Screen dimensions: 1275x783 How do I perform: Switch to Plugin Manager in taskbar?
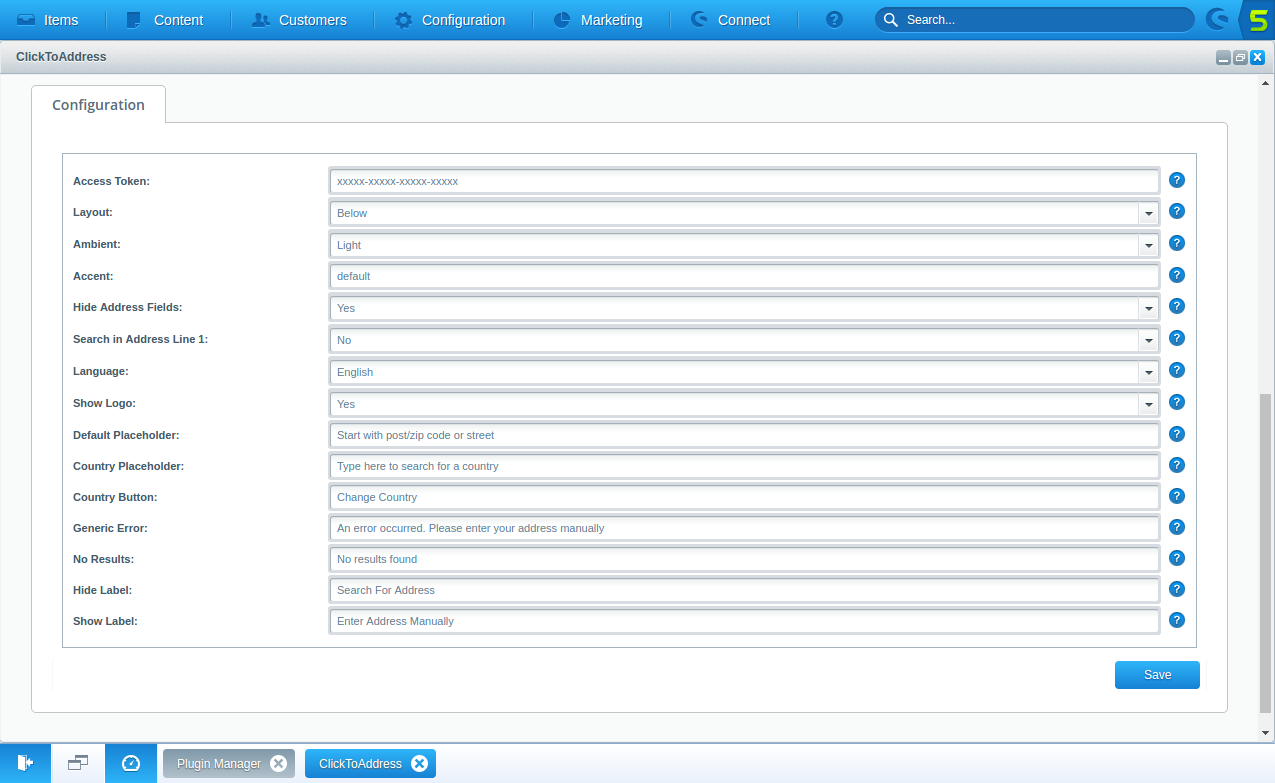(229, 764)
